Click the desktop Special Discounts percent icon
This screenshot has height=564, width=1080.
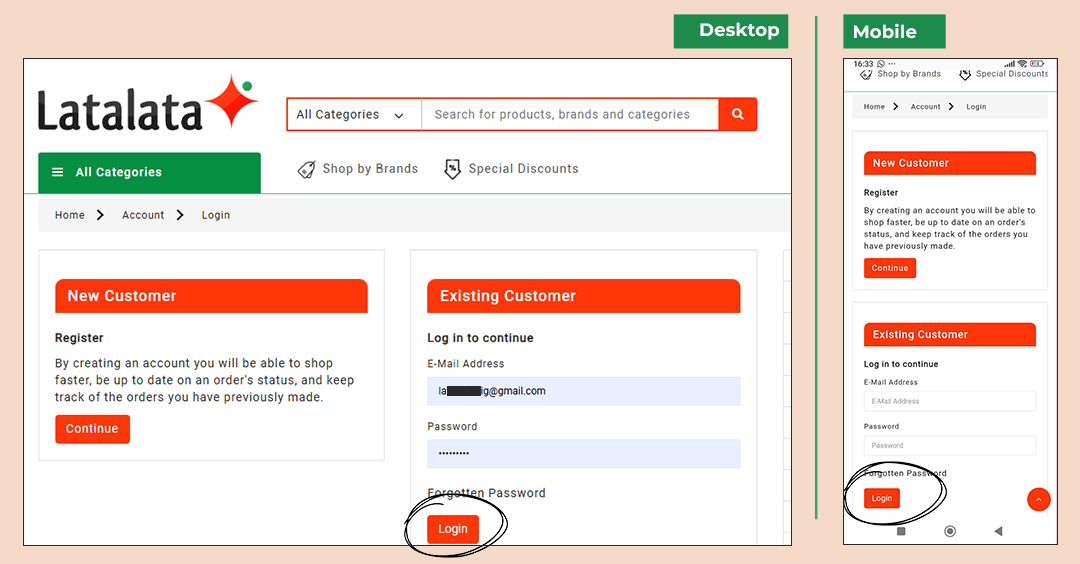[x=452, y=169]
